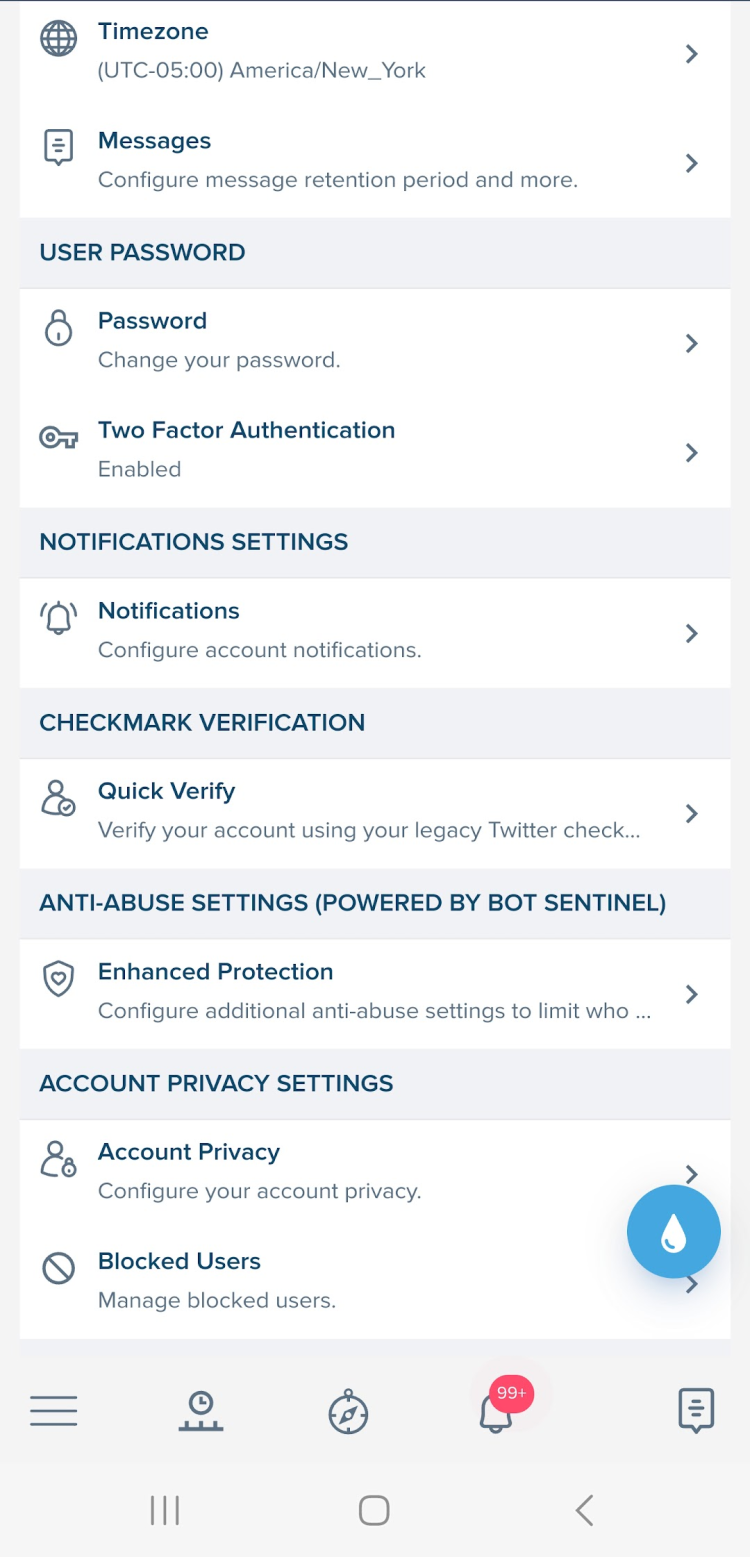The width and height of the screenshot is (750, 1557).
Task: Expand the Timezone setting chevron
Action: coord(691,54)
